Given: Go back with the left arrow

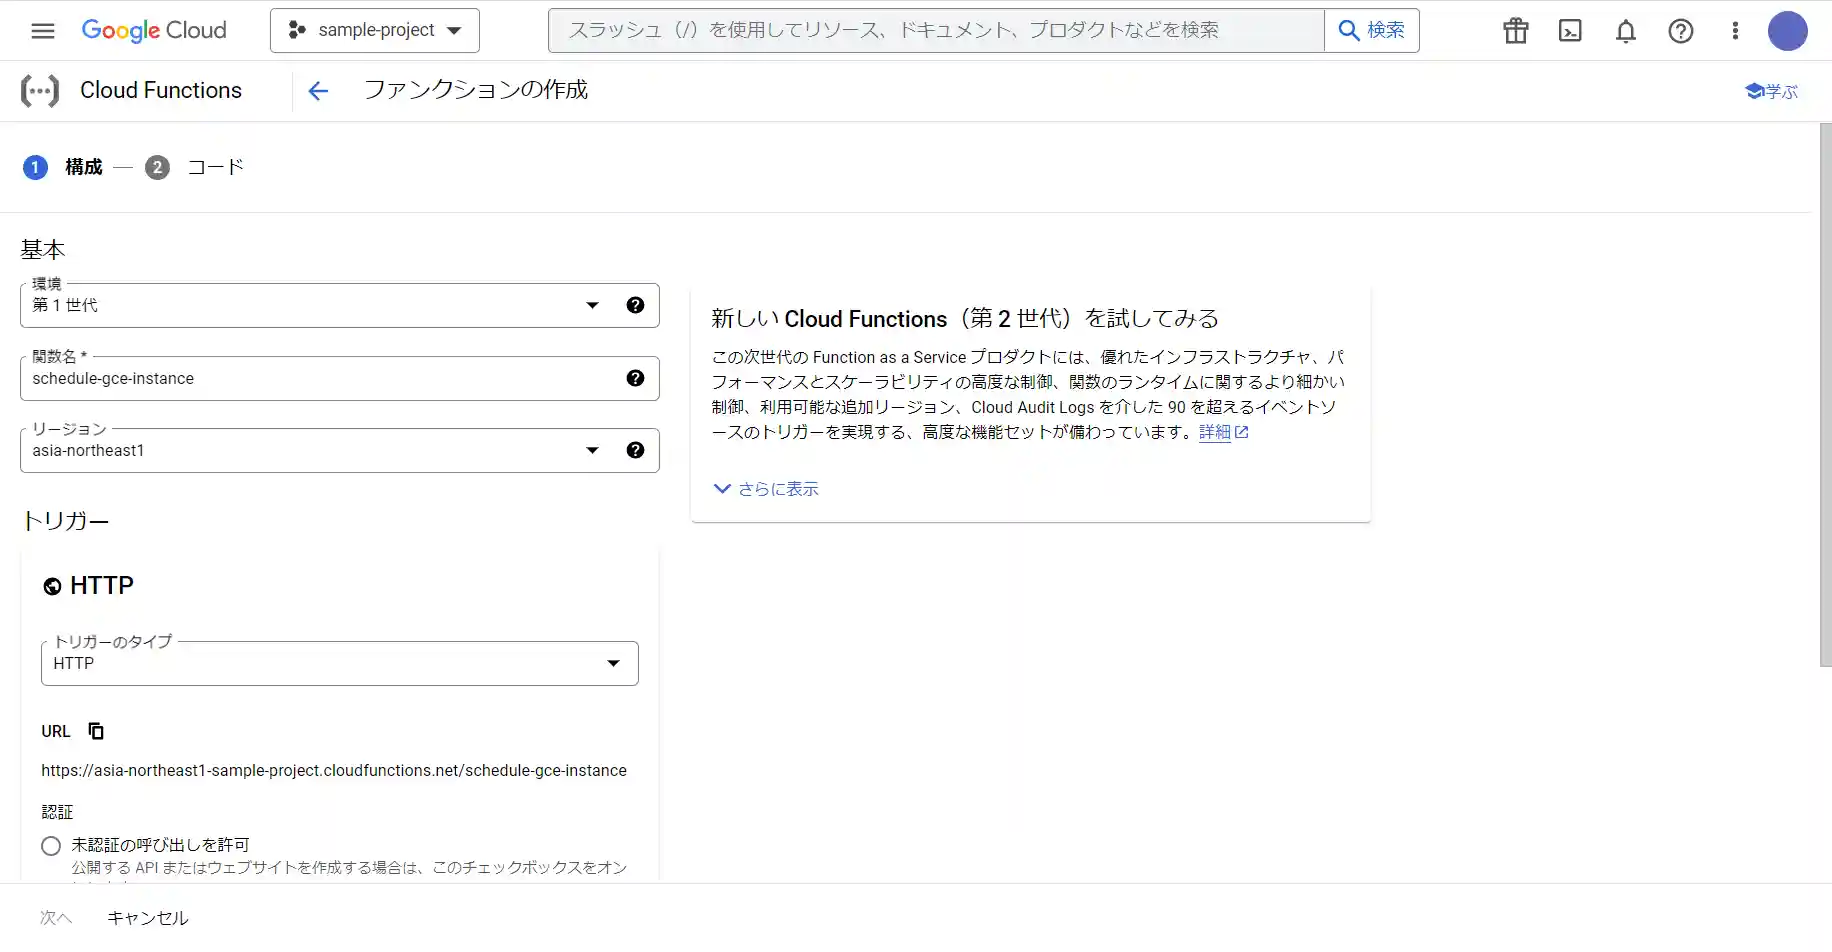Looking at the screenshot, I should click(318, 91).
